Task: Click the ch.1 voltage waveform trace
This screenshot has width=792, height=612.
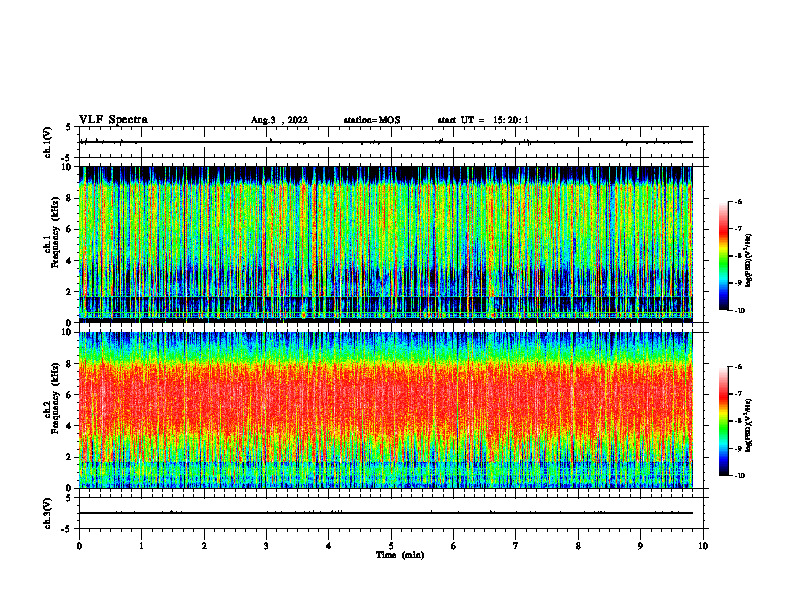Action: 385,142
